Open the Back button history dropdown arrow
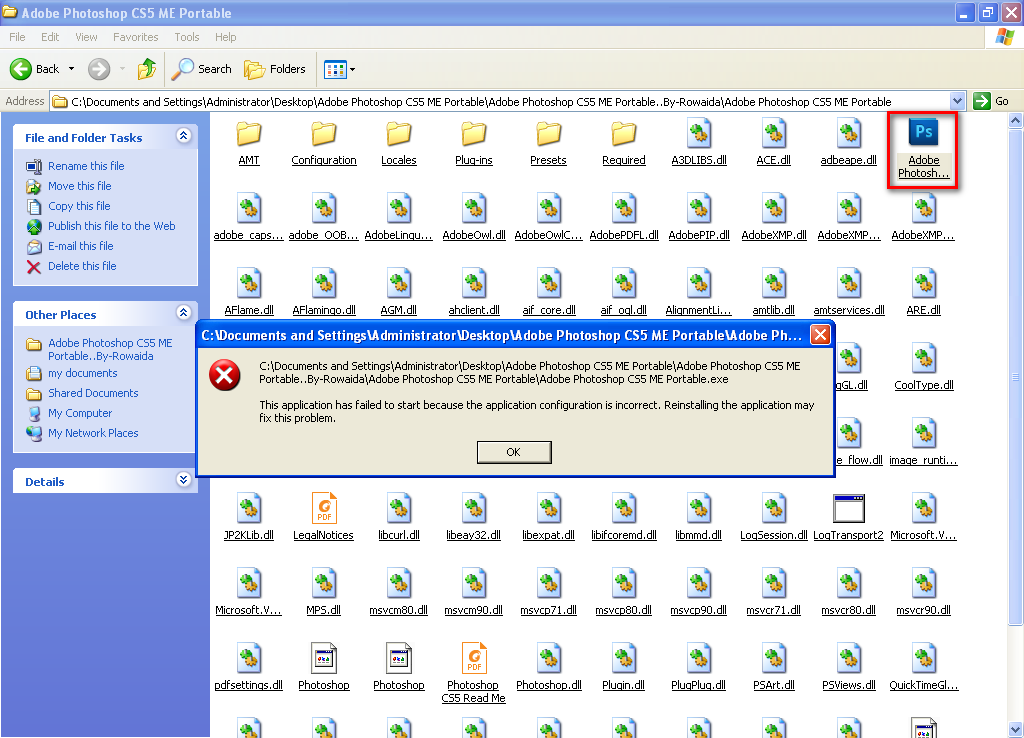Image resolution: width=1024 pixels, height=738 pixels. tap(71, 69)
